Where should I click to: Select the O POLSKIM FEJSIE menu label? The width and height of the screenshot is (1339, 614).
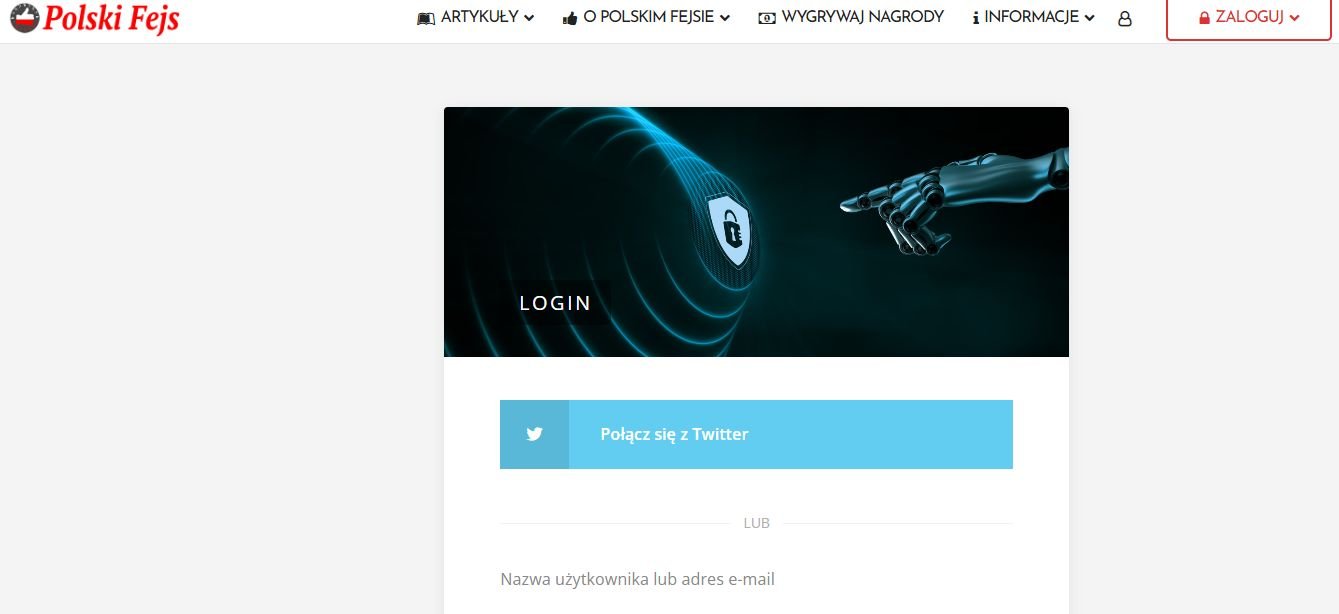[x=649, y=17]
